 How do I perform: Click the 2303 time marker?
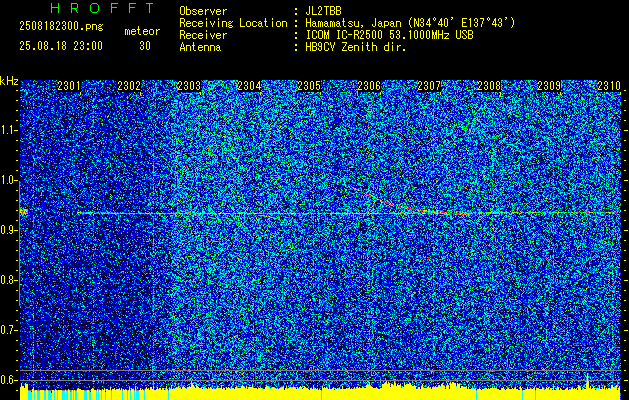pos(189,86)
